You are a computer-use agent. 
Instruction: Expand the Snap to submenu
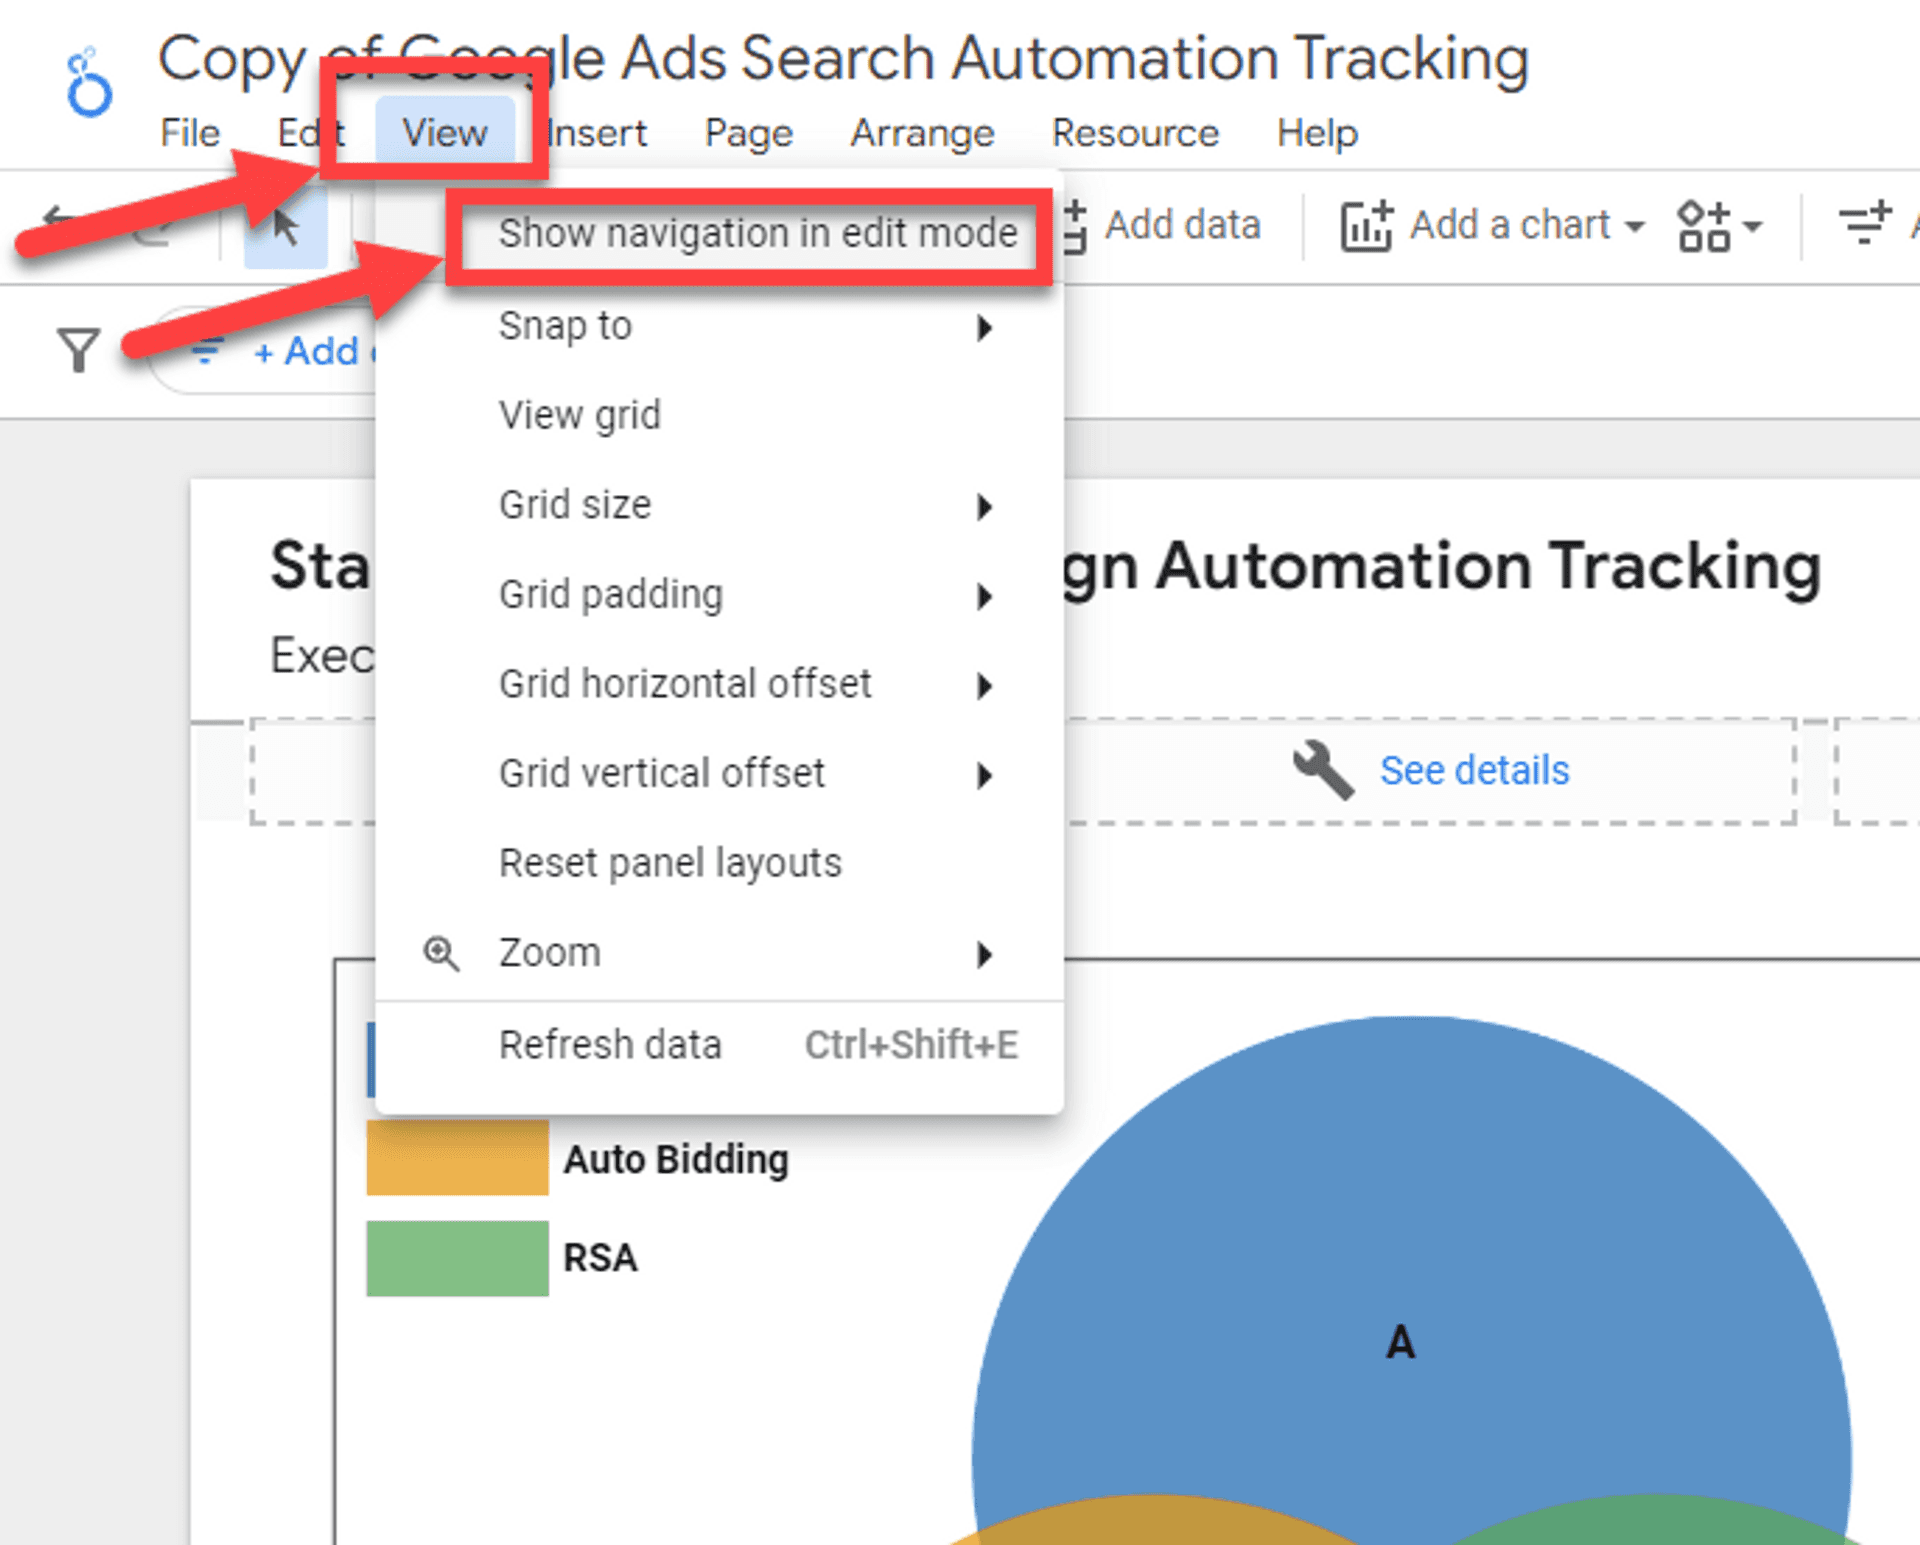point(719,326)
